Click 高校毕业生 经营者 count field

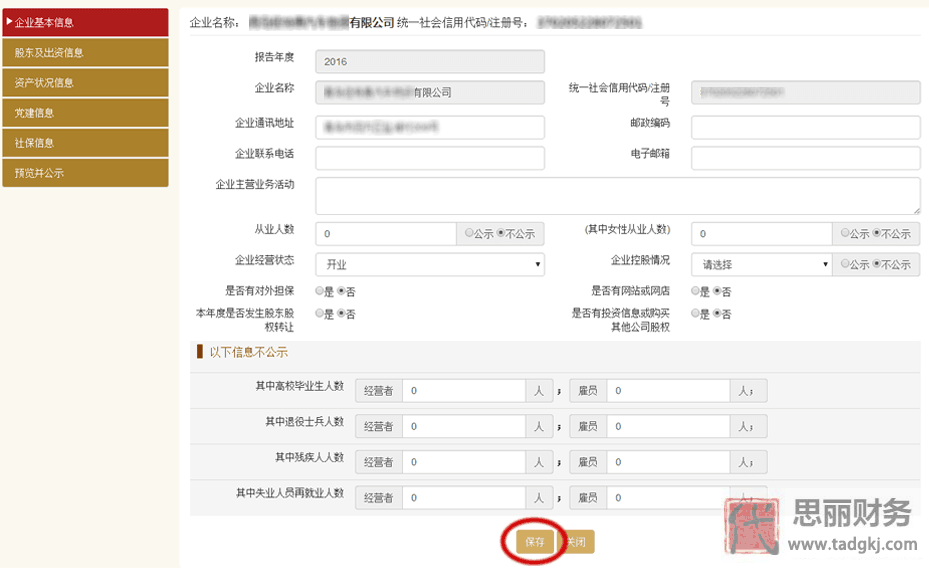coord(464,391)
